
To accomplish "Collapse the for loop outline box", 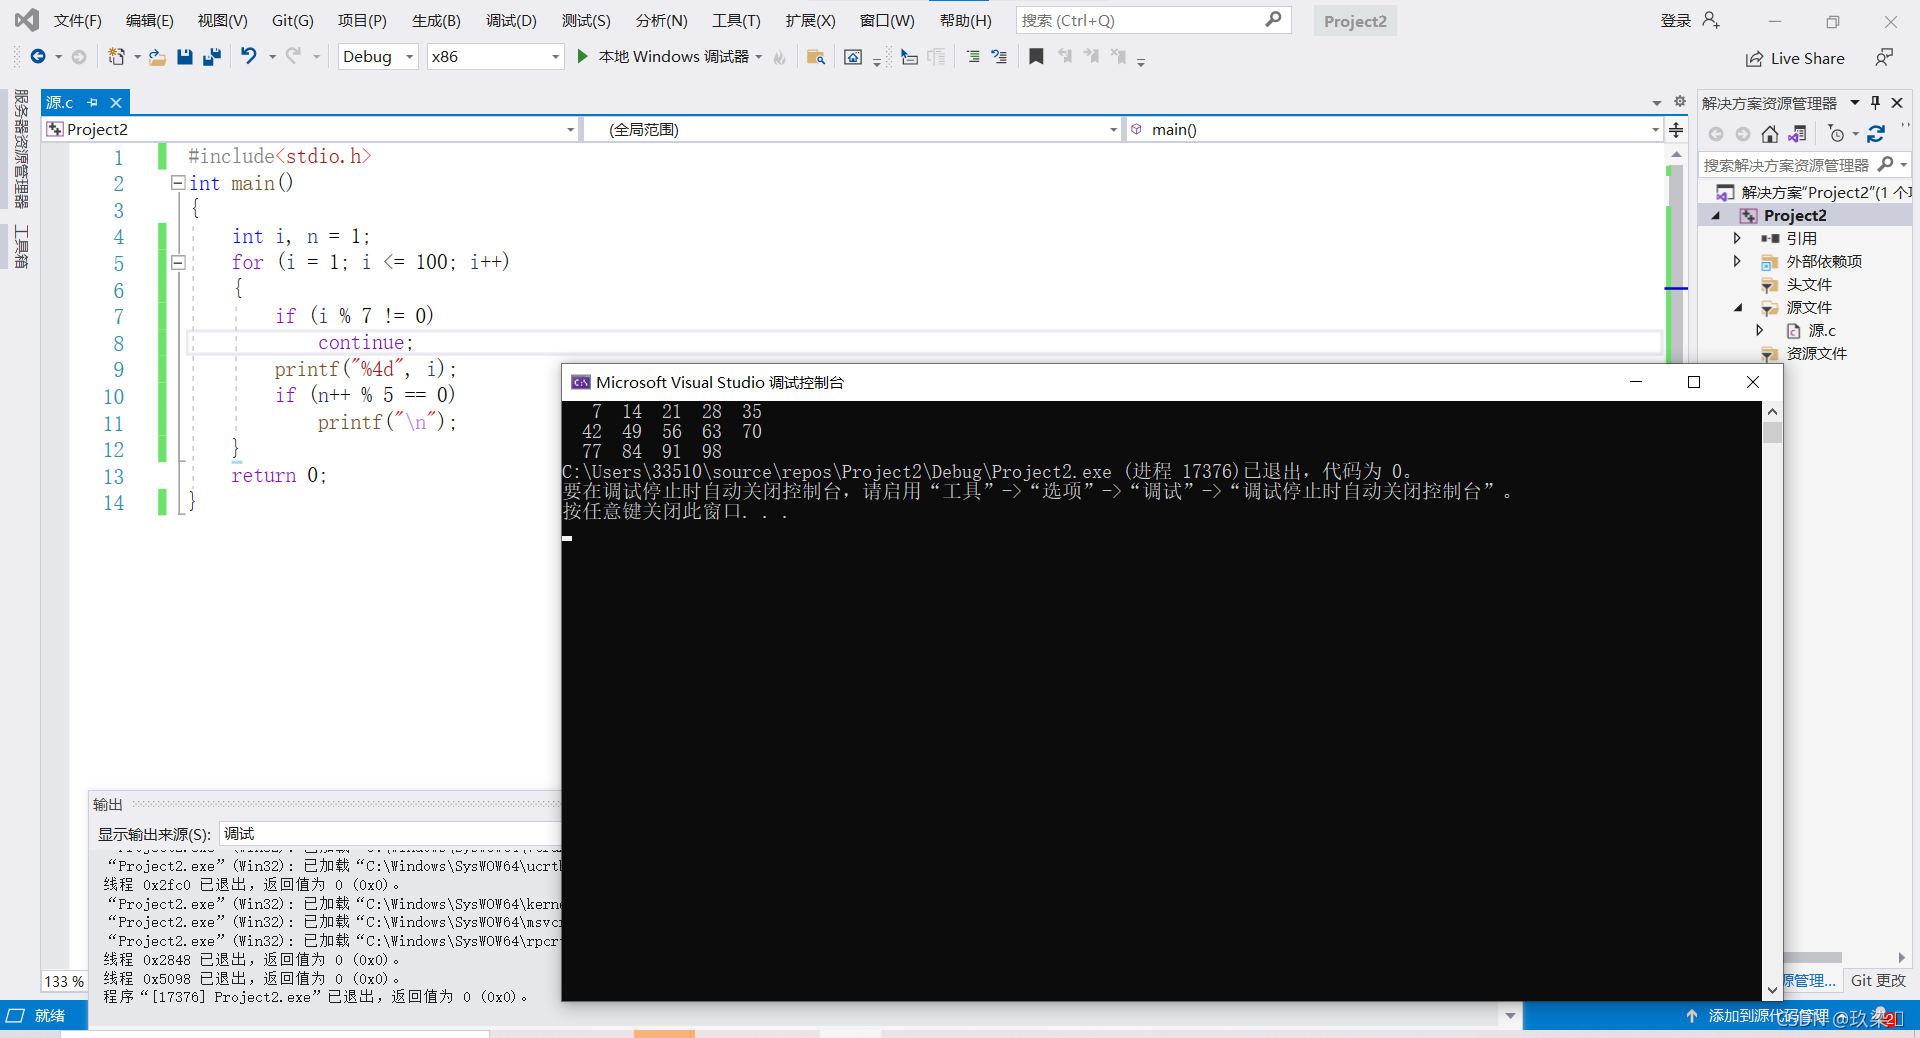I will 178,262.
